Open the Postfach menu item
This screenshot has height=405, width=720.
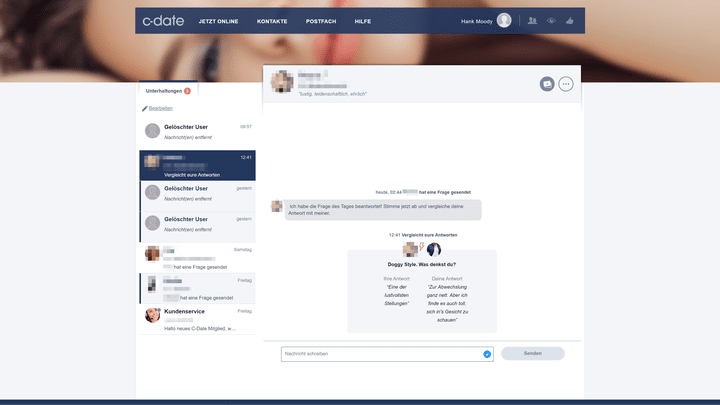[320, 21]
